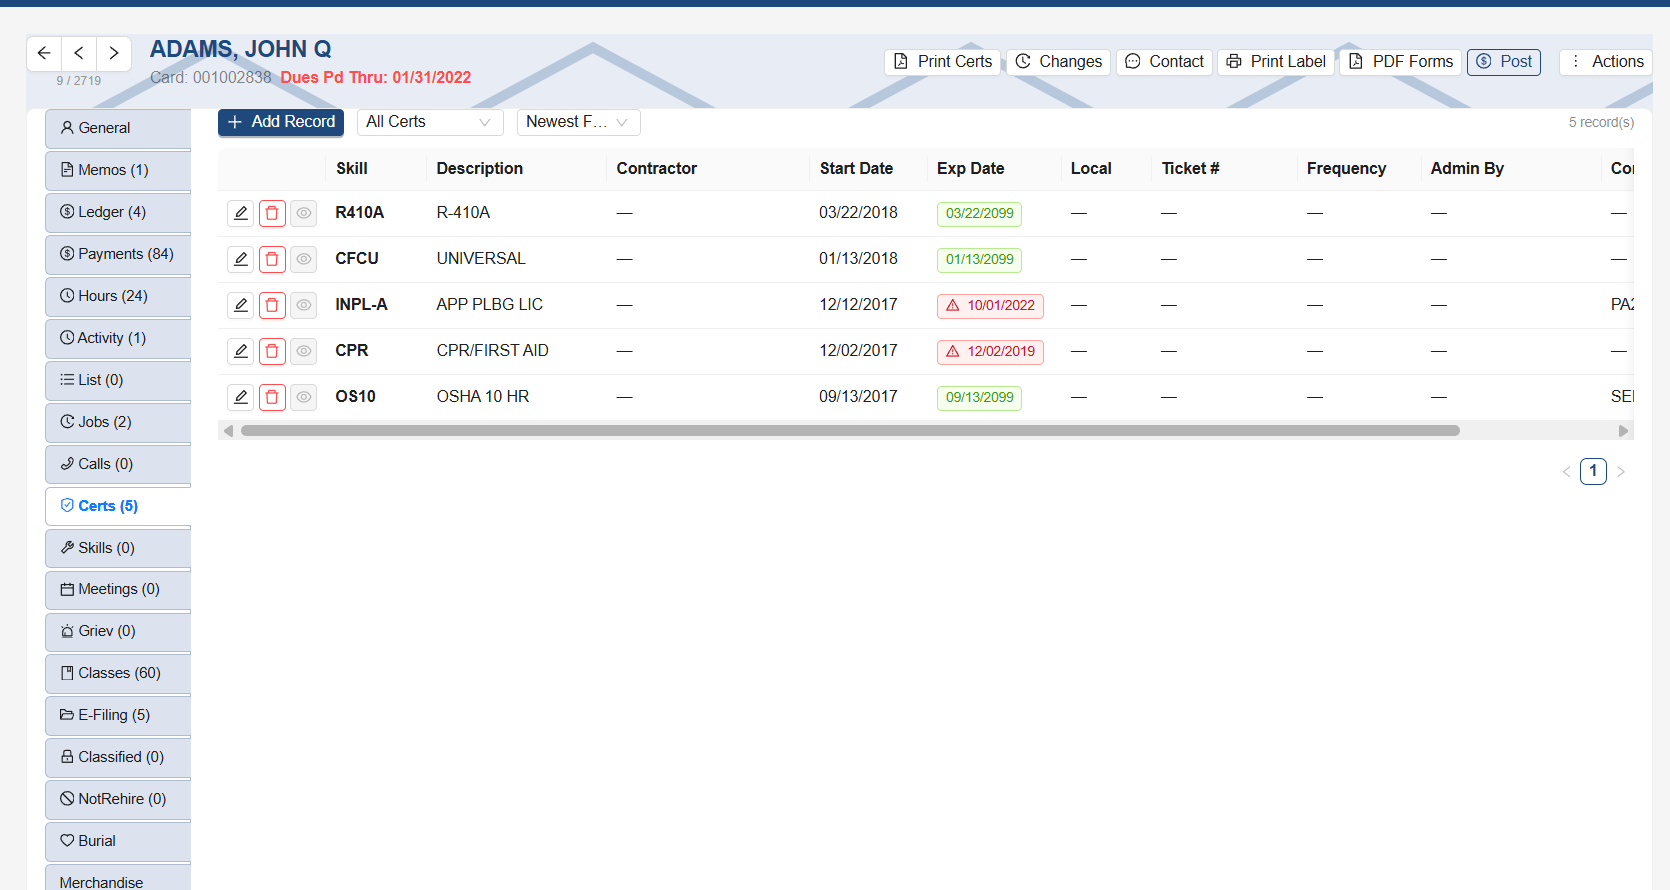Image resolution: width=1670 pixels, height=890 pixels.
Task: Select page 1 in pagination
Action: coord(1593,471)
